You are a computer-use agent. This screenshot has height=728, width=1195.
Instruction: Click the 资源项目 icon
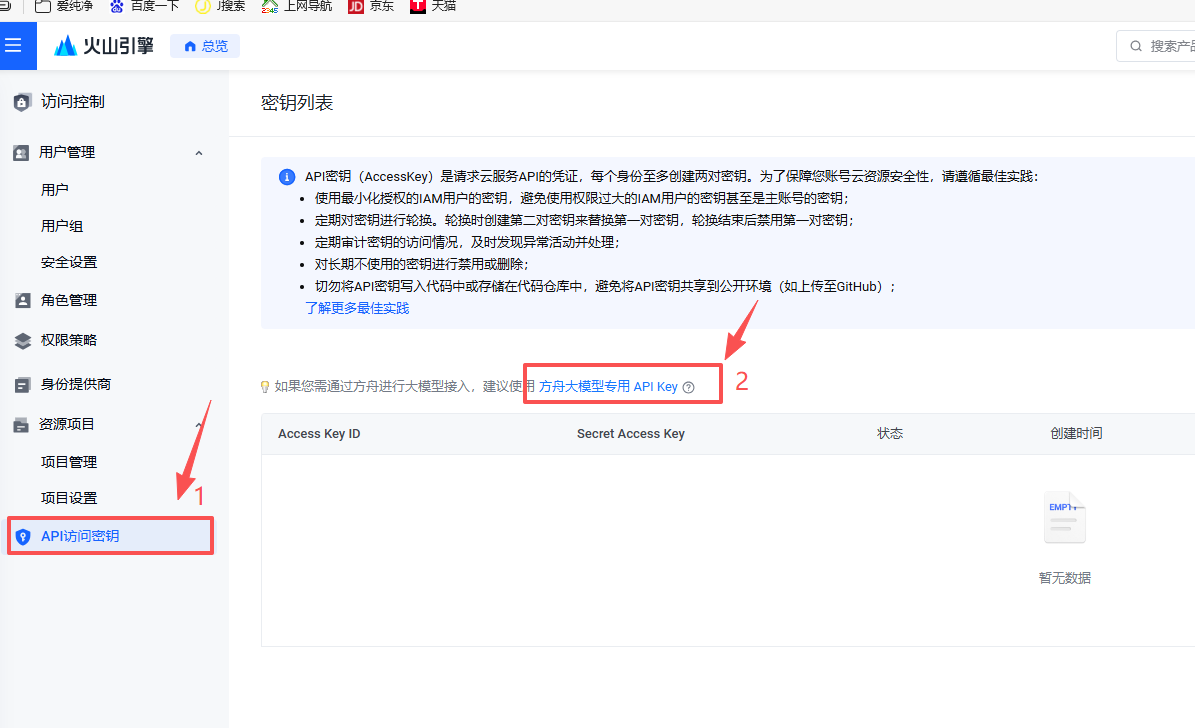coord(21,425)
